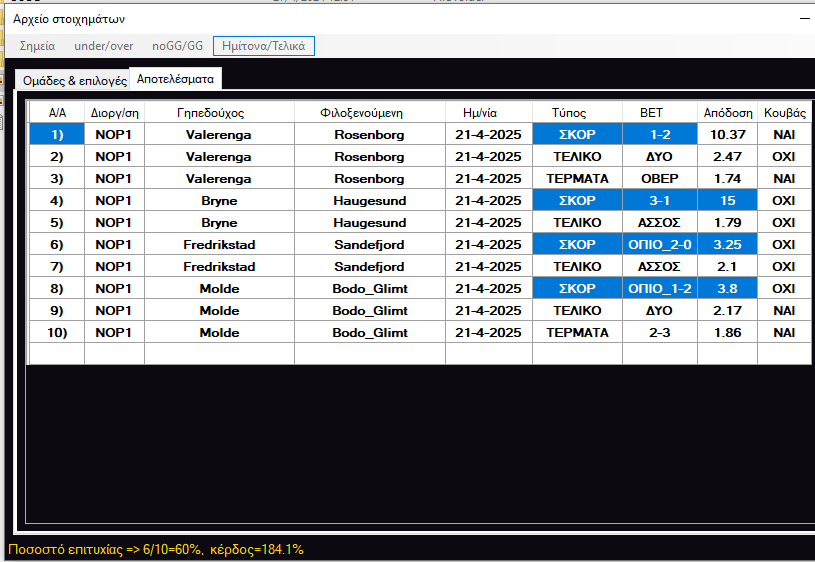Select the ΟΒΕΡ bet cell in row 3
This screenshot has height=562, width=815.
click(x=659, y=179)
